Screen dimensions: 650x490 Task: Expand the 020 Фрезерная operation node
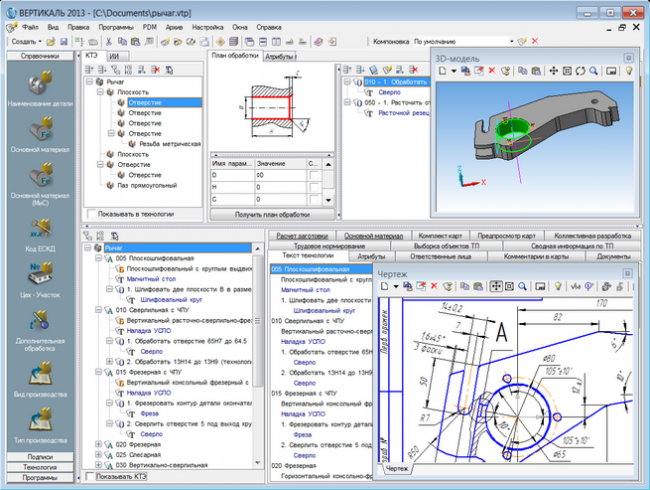point(97,444)
